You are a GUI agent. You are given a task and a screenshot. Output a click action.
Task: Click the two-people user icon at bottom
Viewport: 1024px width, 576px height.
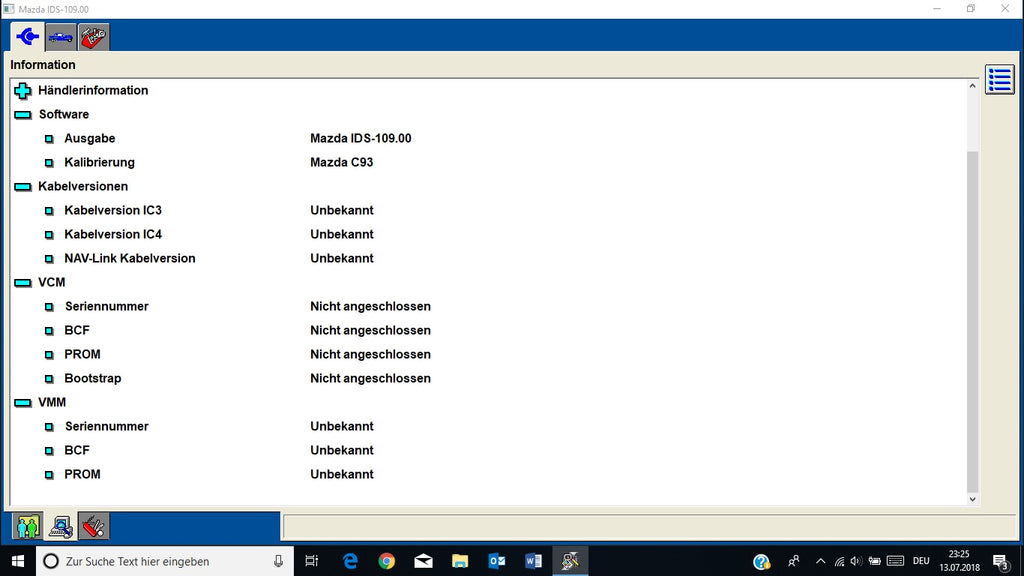tap(27, 526)
